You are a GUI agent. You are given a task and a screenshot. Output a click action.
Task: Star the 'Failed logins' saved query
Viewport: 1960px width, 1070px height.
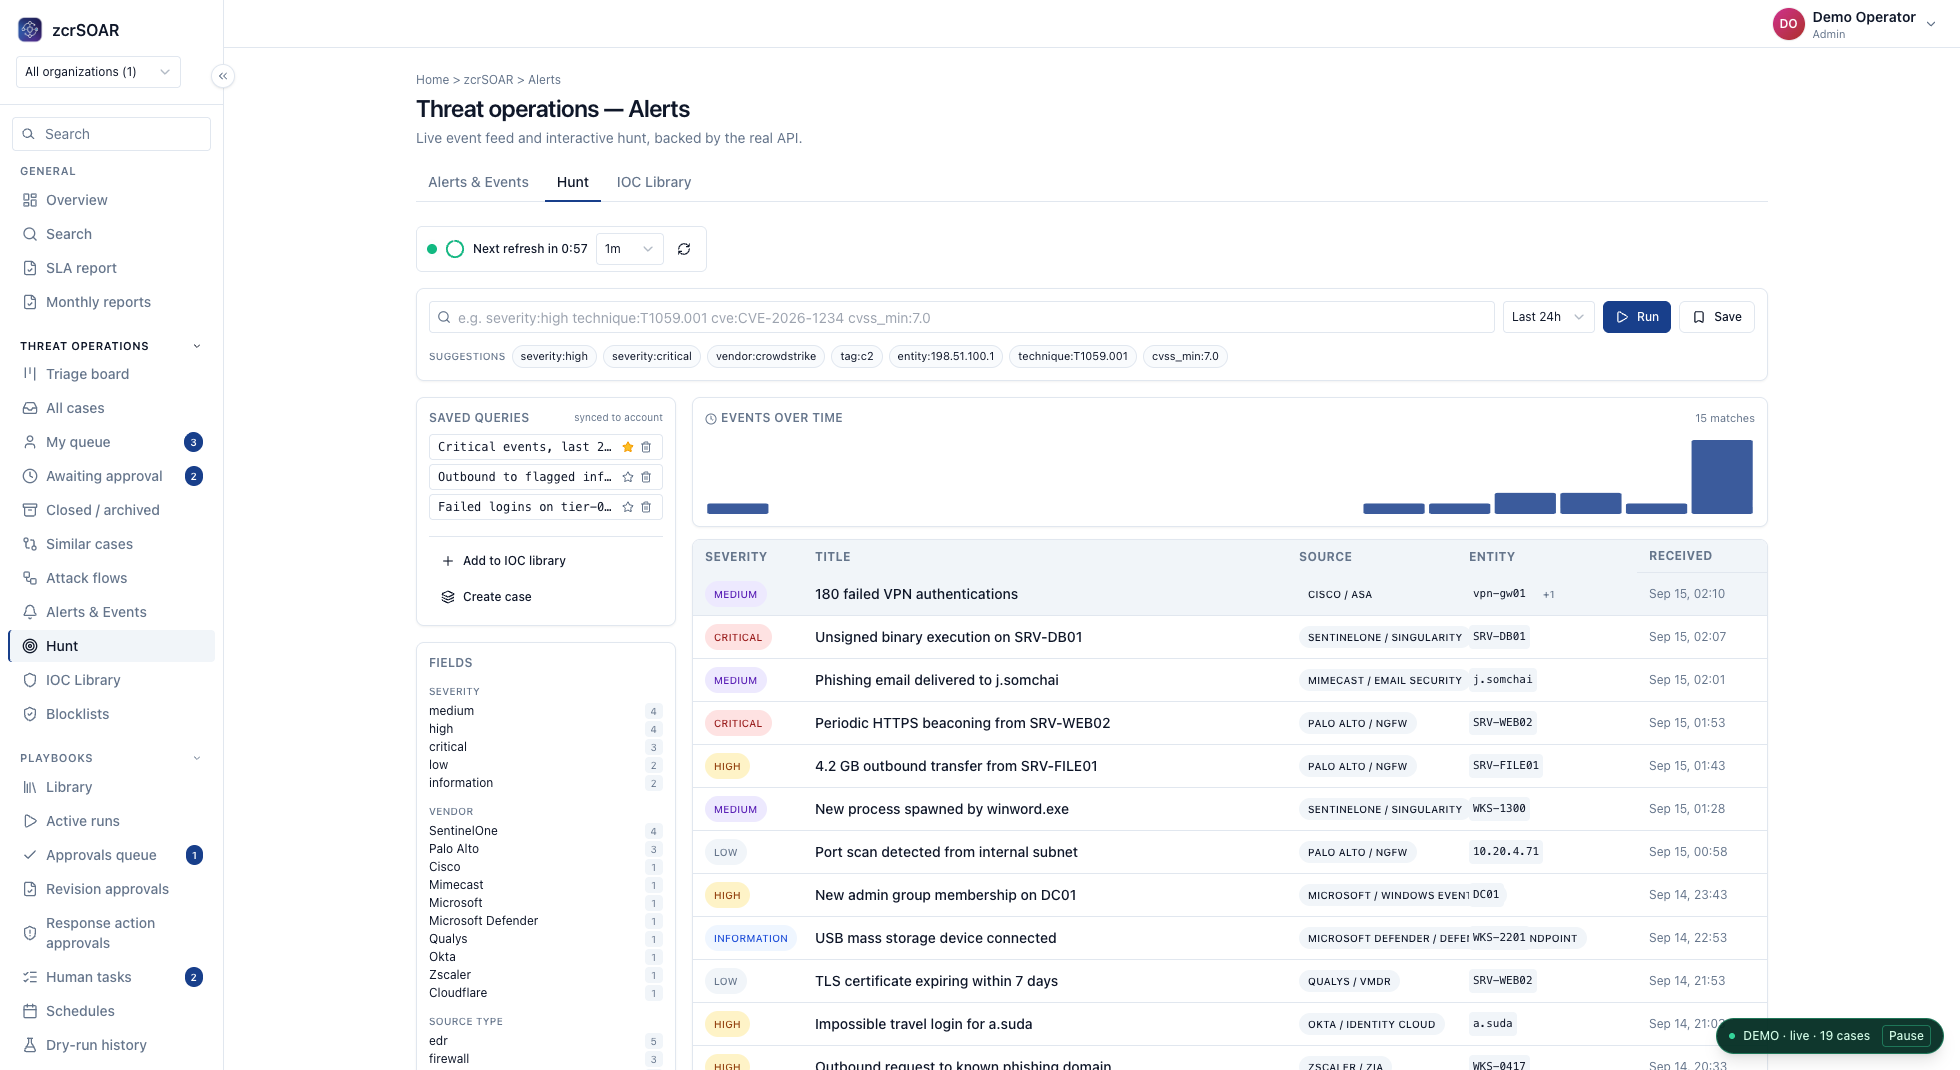point(628,507)
